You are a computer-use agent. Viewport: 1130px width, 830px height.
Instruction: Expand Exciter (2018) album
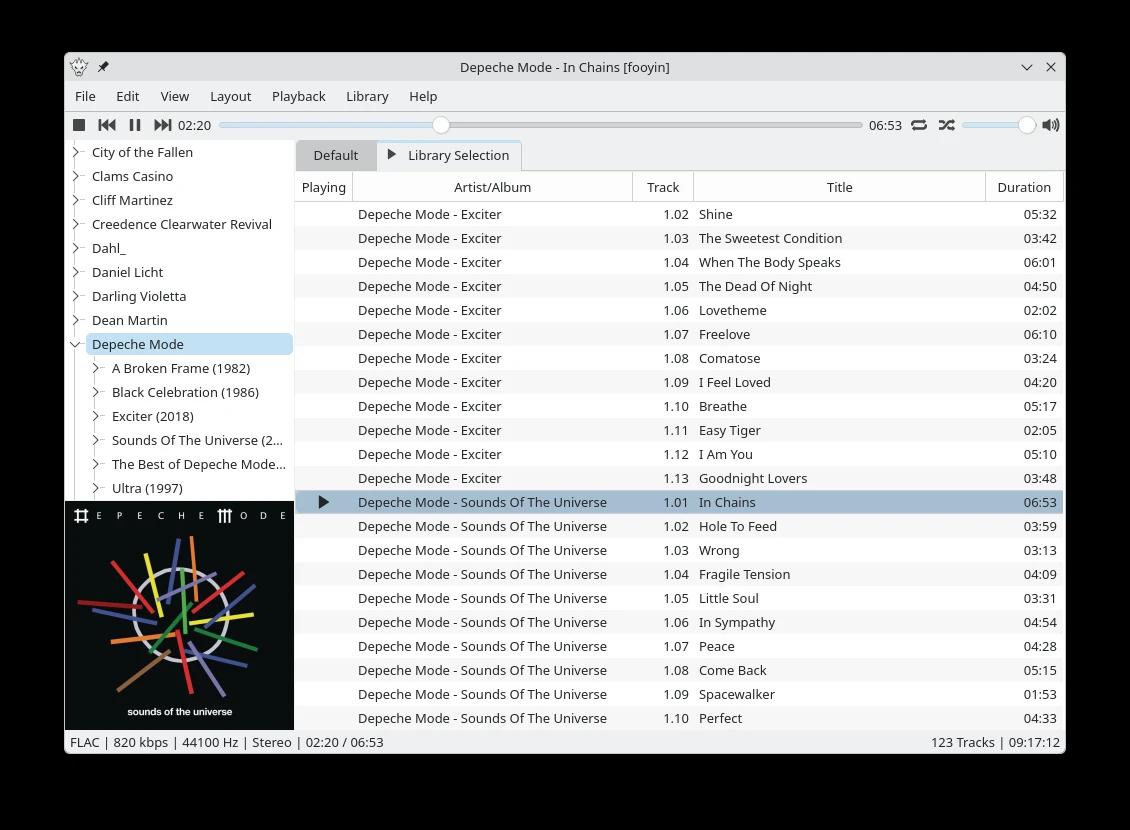pyautogui.click(x=95, y=416)
